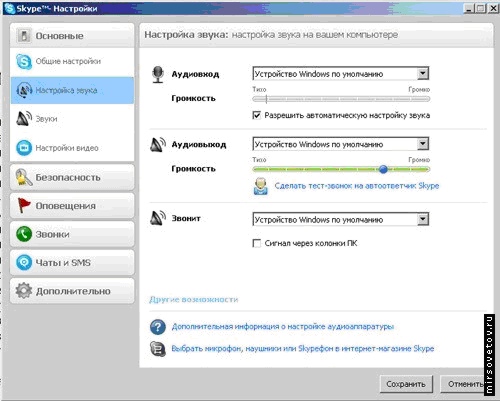Enable Сигнал через колонки ПК checkbox
The height and width of the screenshot is (401, 500).
click(257, 243)
